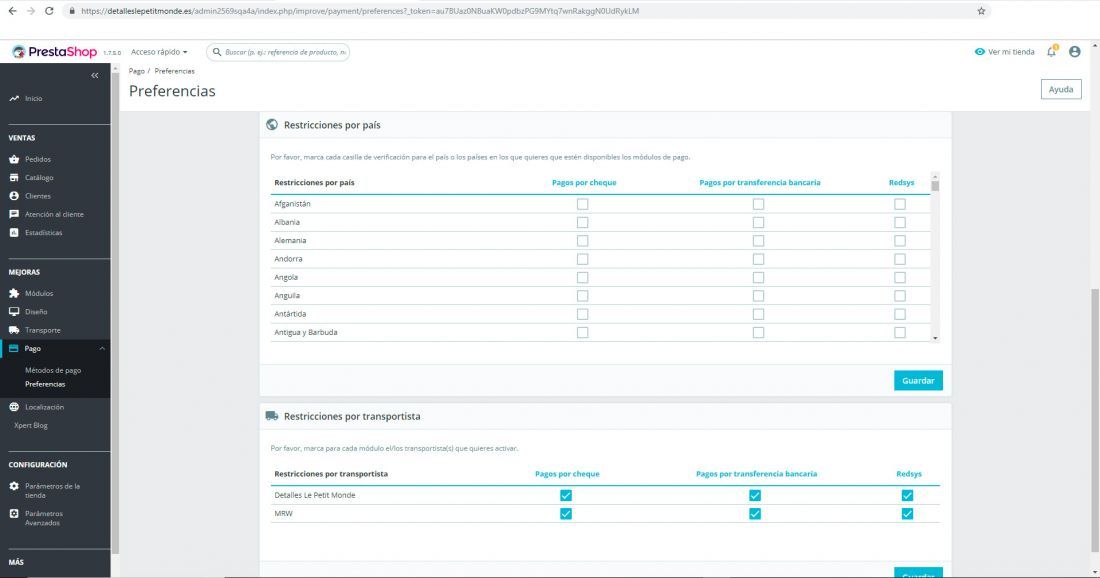Image resolution: width=1100 pixels, height=578 pixels.
Task: Check Redsys for Antártida
Action: (x=900, y=314)
